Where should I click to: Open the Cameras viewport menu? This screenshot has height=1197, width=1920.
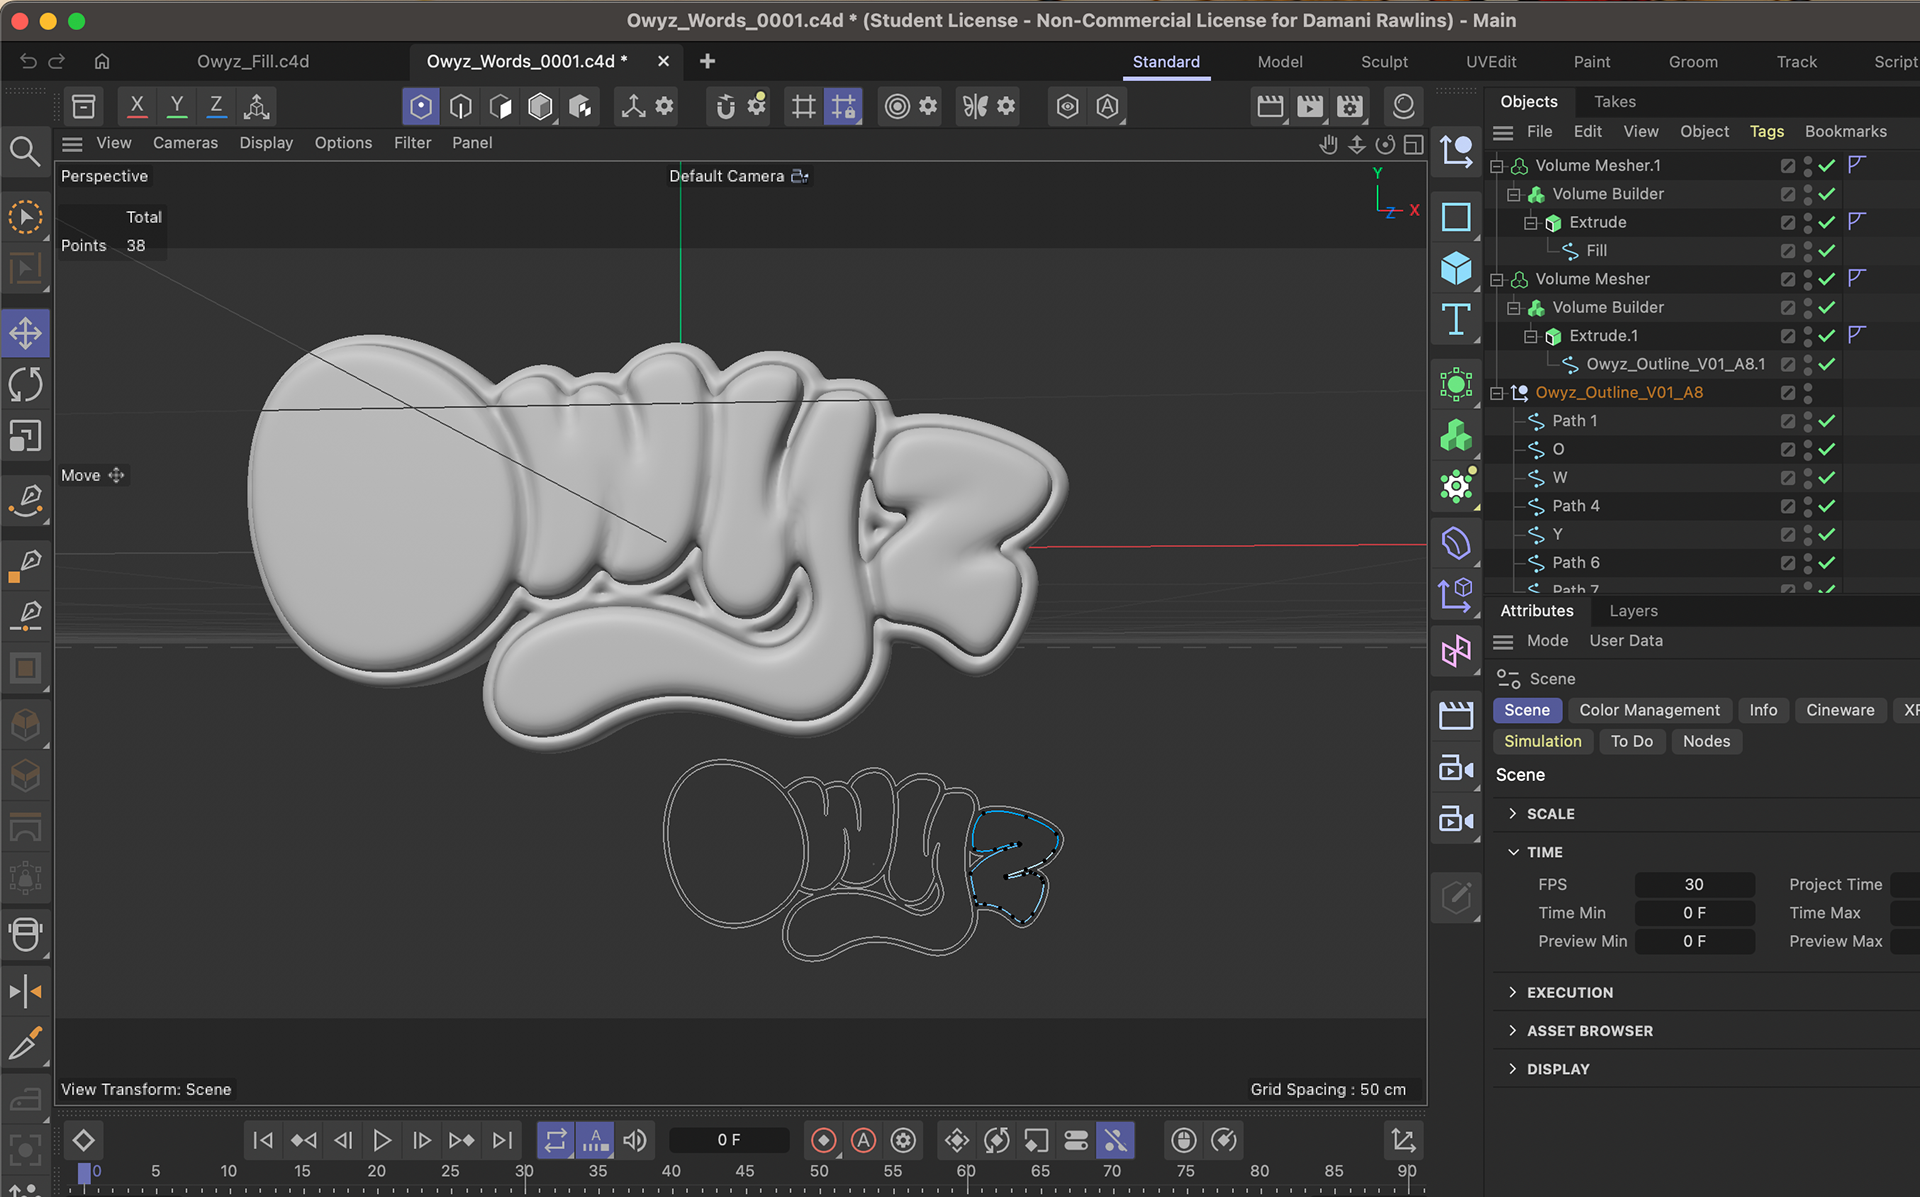[x=185, y=143]
